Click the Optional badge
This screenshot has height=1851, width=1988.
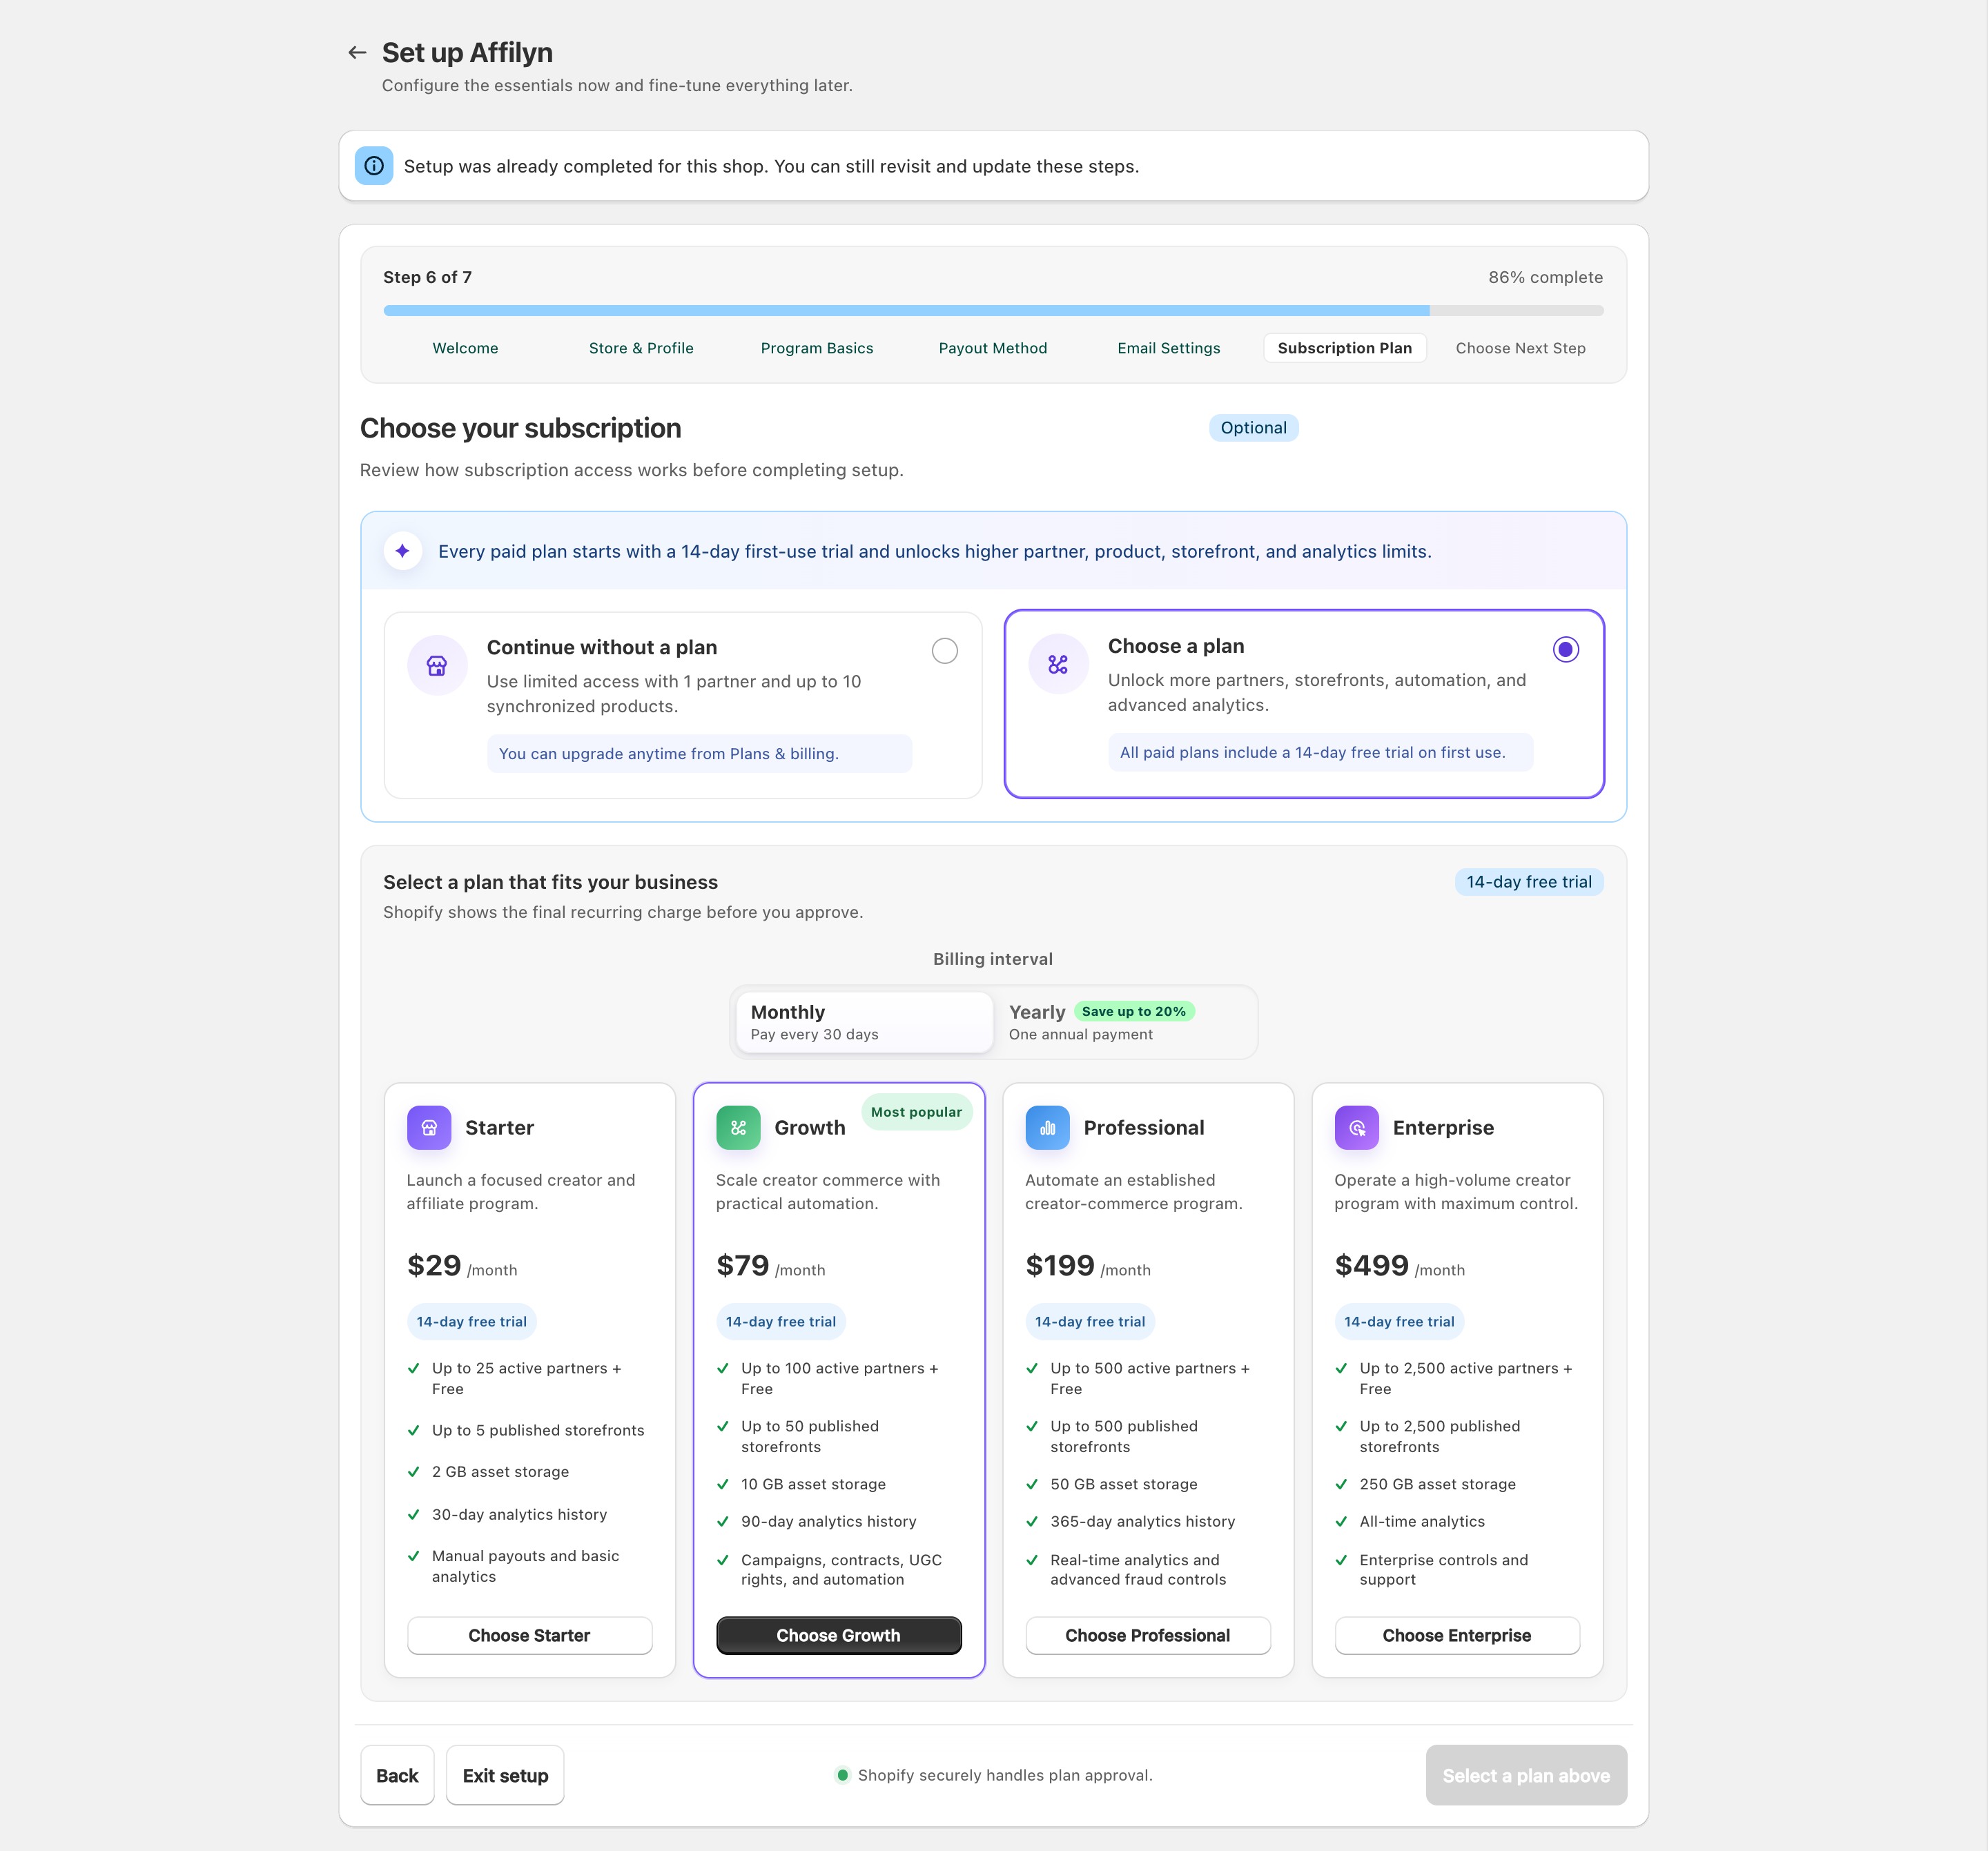tap(1253, 428)
